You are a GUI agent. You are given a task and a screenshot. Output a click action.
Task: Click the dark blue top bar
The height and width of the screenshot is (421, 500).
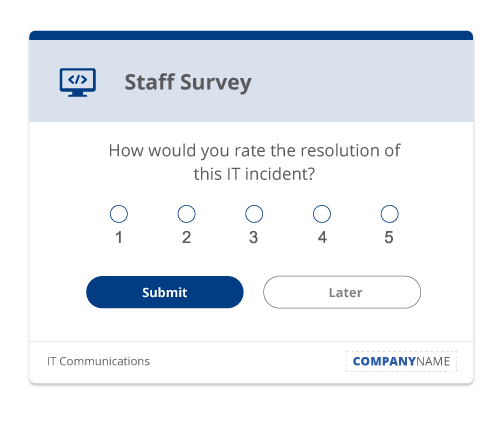pyautogui.click(x=251, y=35)
